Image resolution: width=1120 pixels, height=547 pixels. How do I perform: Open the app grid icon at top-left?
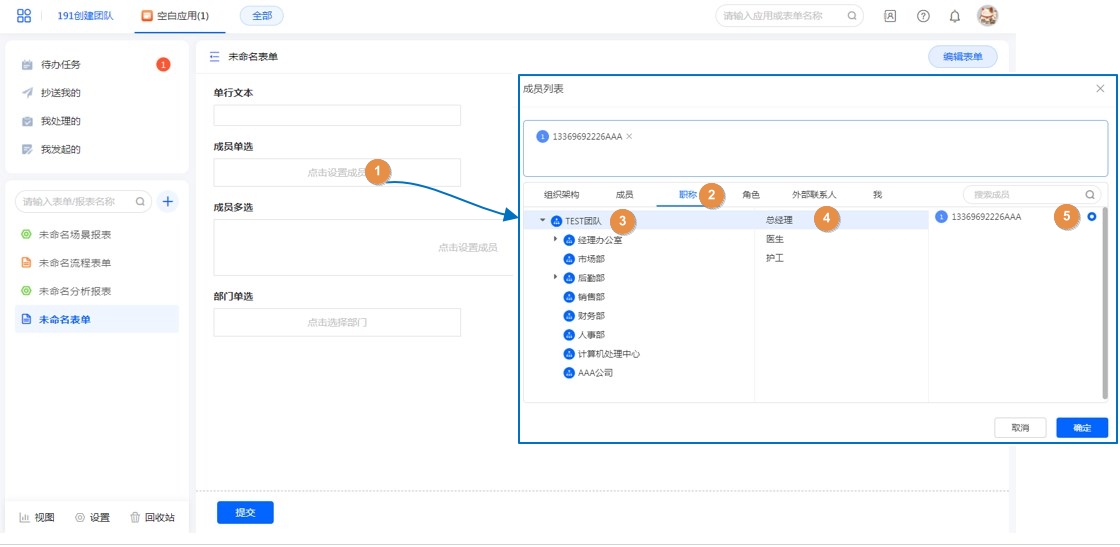click(x=24, y=16)
